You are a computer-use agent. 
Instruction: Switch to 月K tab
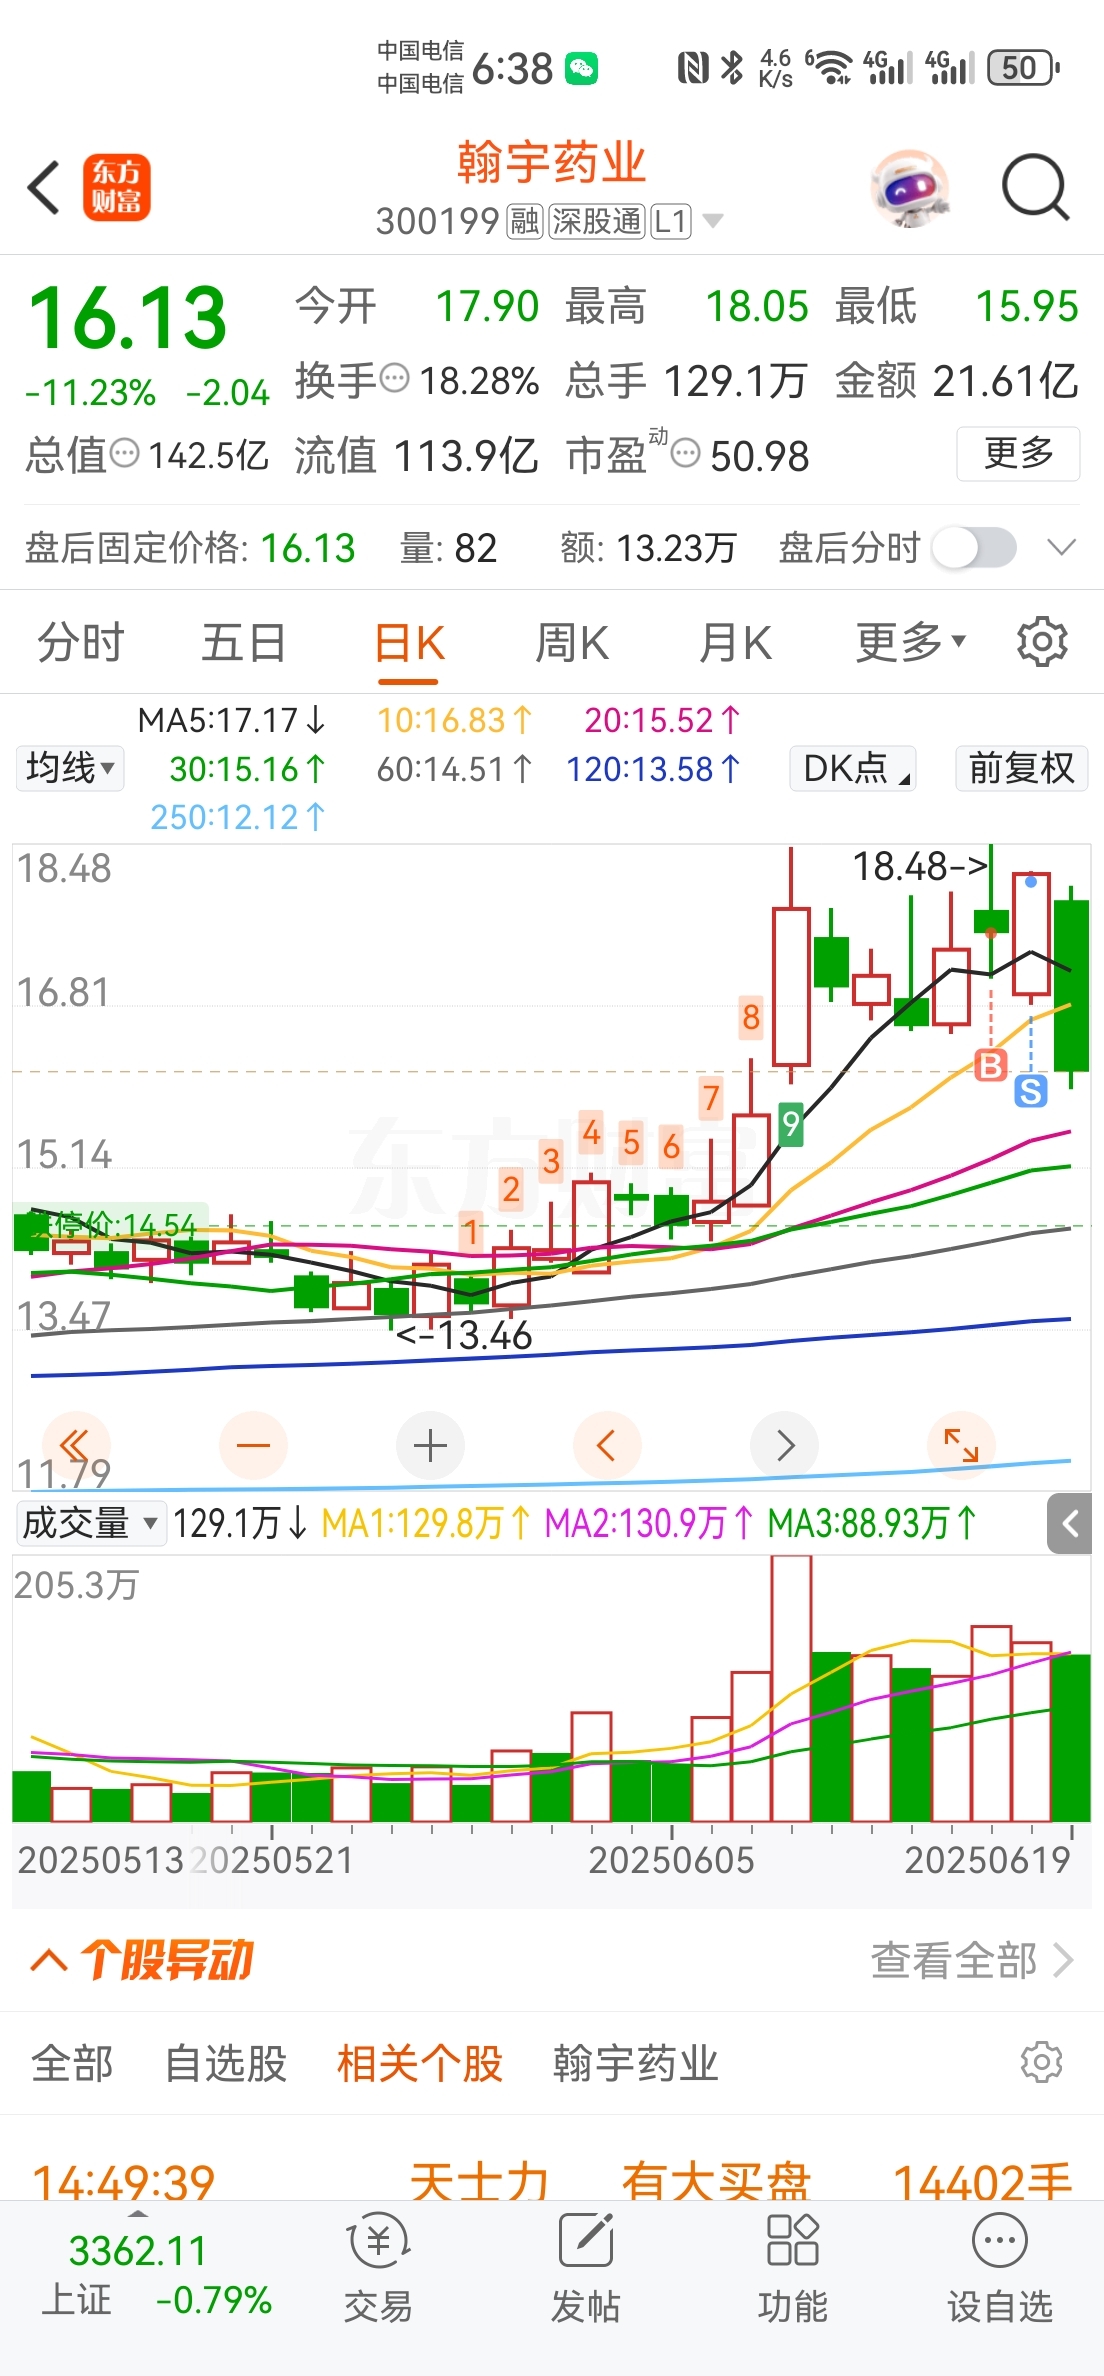(736, 642)
